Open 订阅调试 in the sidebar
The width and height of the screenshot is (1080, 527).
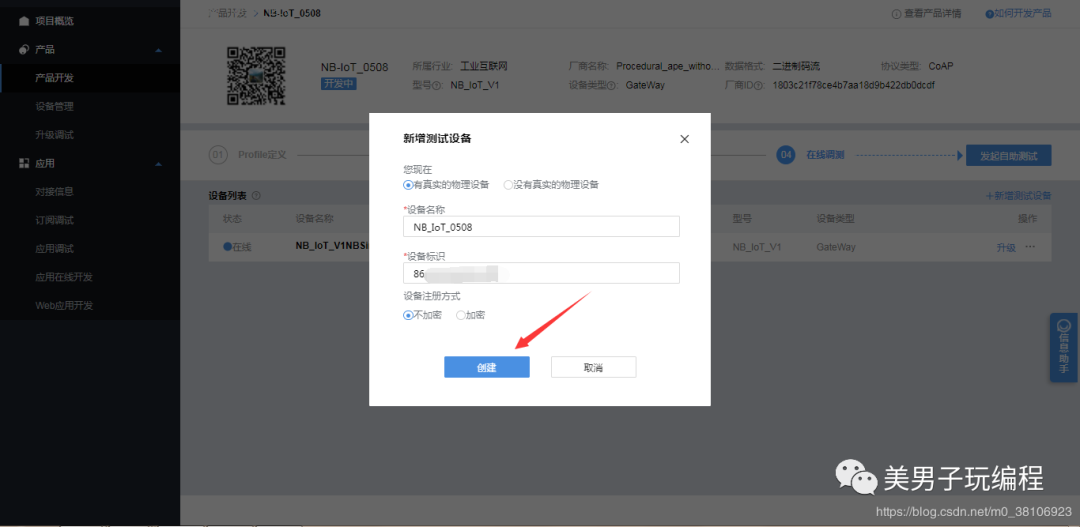click(54, 220)
